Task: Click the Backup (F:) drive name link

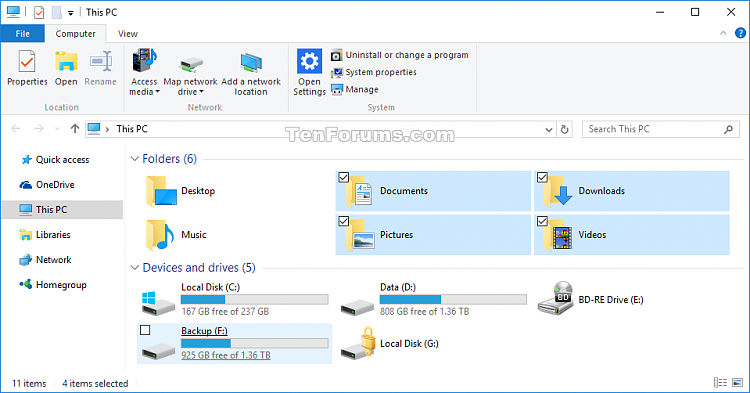Action: pyautogui.click(x=204, y=331)
